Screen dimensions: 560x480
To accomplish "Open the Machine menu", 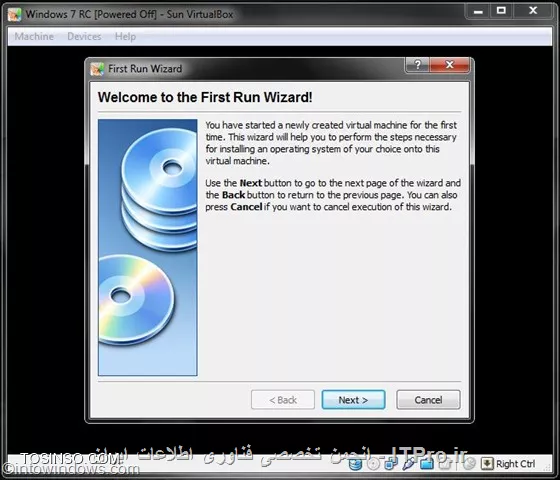I will (34, 36).
